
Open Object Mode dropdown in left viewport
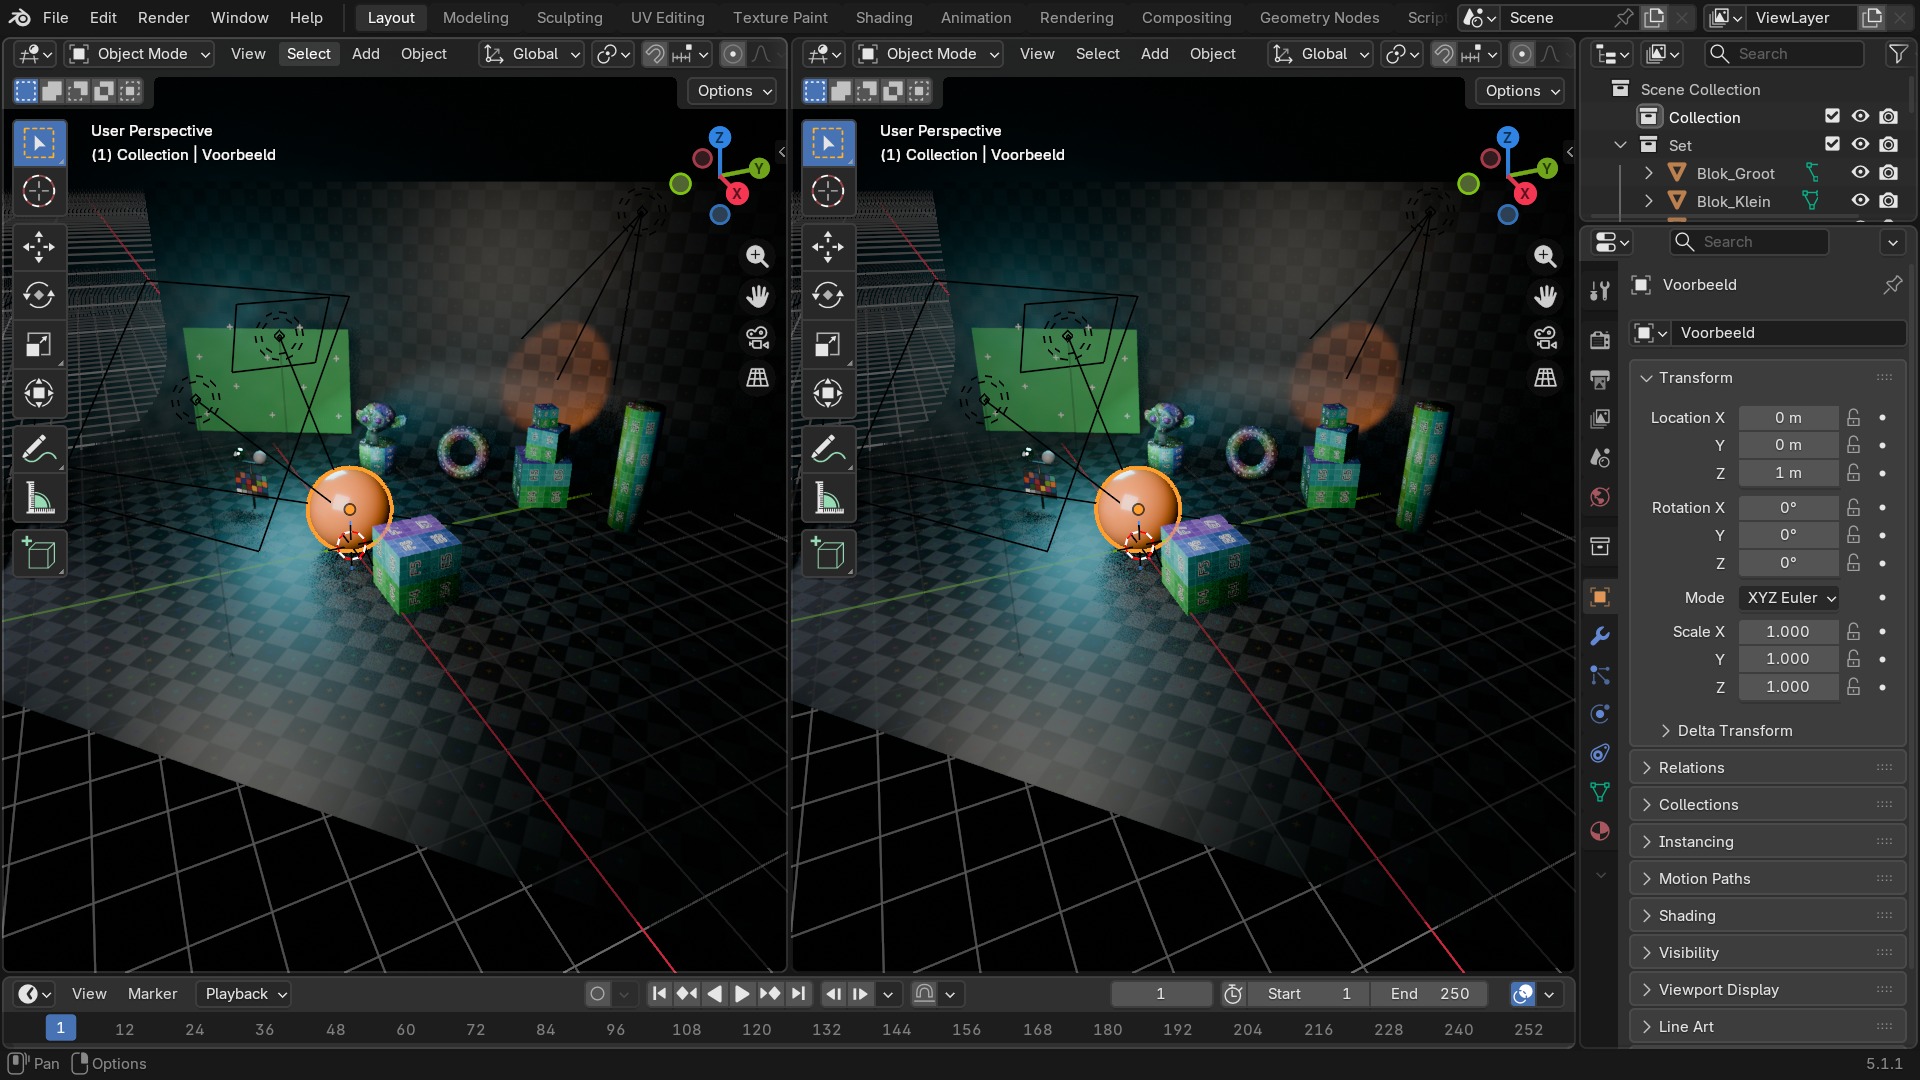pos(140,54)
